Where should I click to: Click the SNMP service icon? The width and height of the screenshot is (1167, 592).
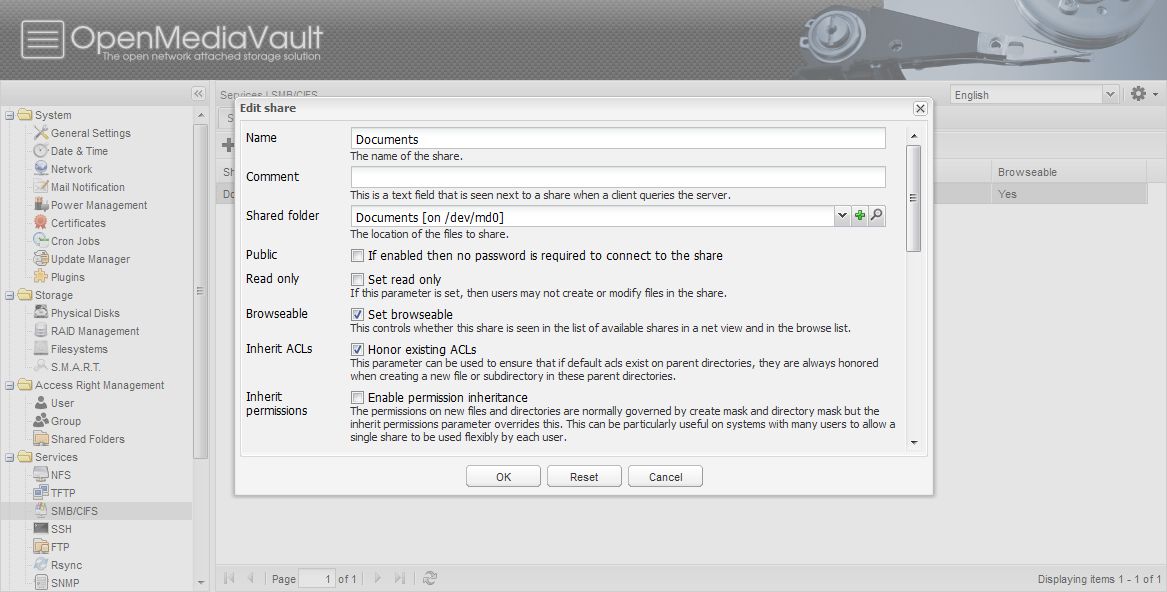pos(41,582)
